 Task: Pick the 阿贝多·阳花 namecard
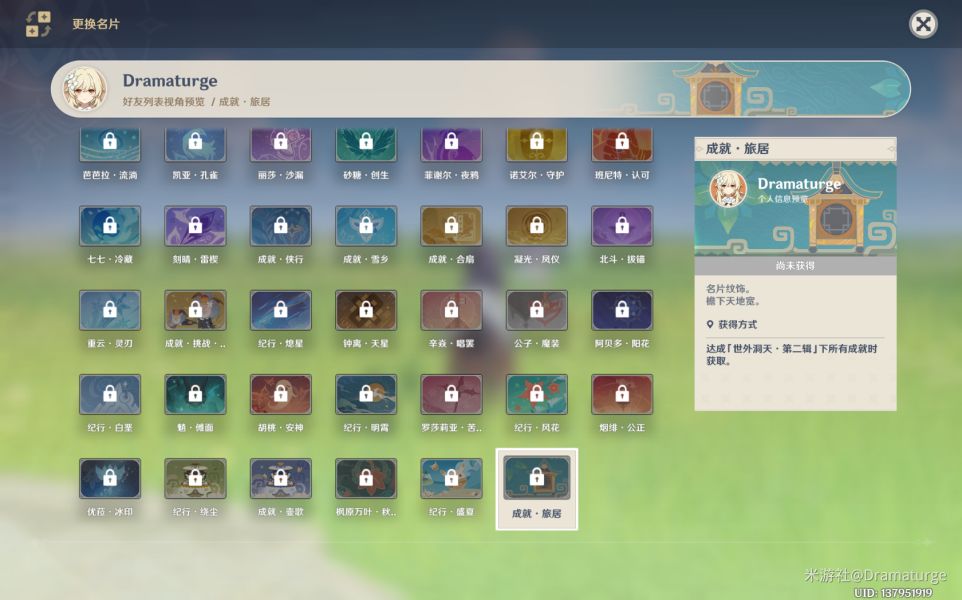pos(621,310)
